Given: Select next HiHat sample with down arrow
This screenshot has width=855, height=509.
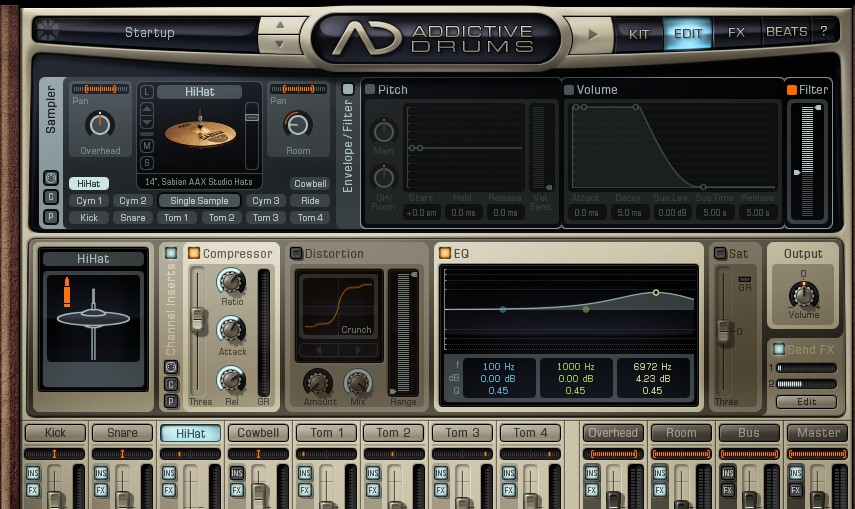Looking at the screenshot, I should click(147, 123).
